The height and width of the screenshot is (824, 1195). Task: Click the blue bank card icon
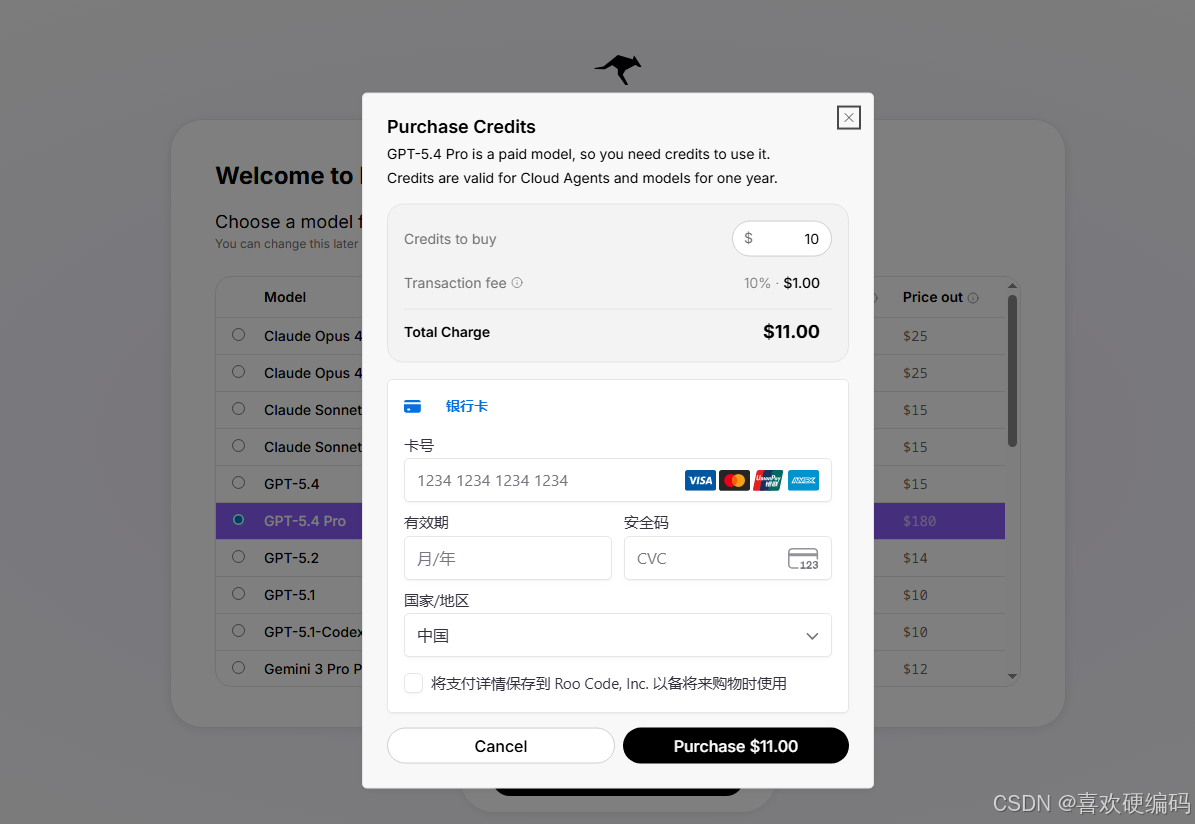point(412,406)
